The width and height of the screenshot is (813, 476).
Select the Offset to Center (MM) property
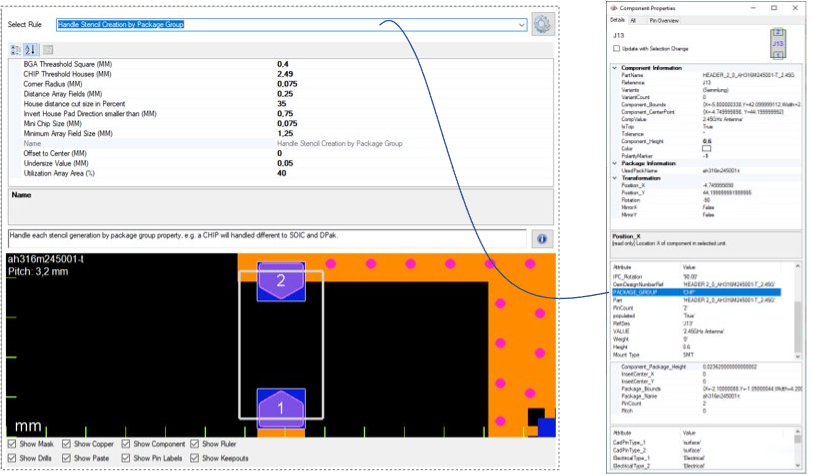281,153
